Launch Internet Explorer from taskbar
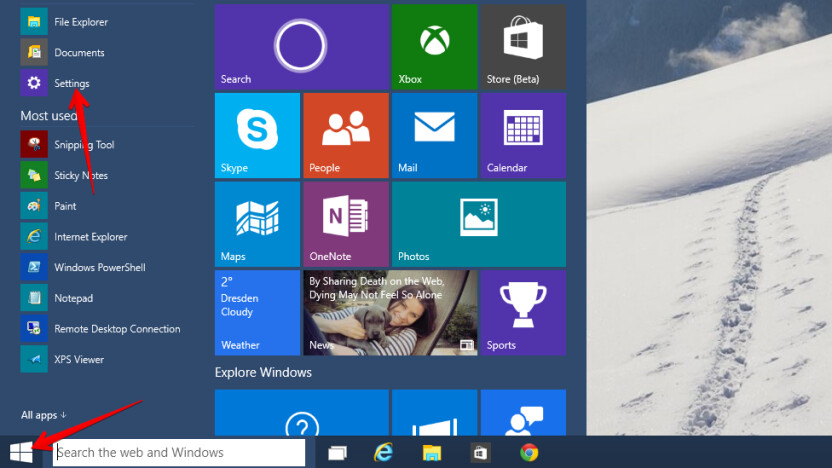Viewport: 832px width, 468px height. 383,453
